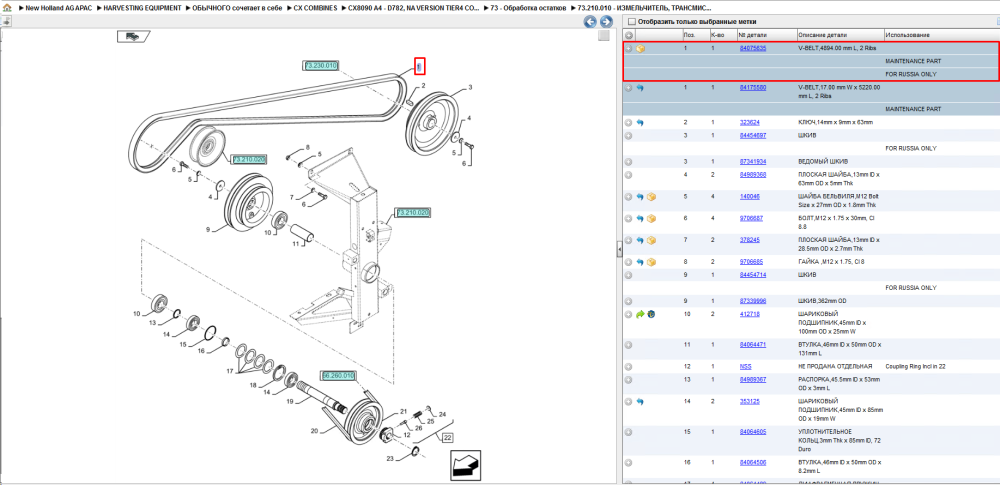Click the combine direction icon above the diagram
The width and height of the screenshot is (1000, 485).
pyautogui.click(x=133, y=36)
